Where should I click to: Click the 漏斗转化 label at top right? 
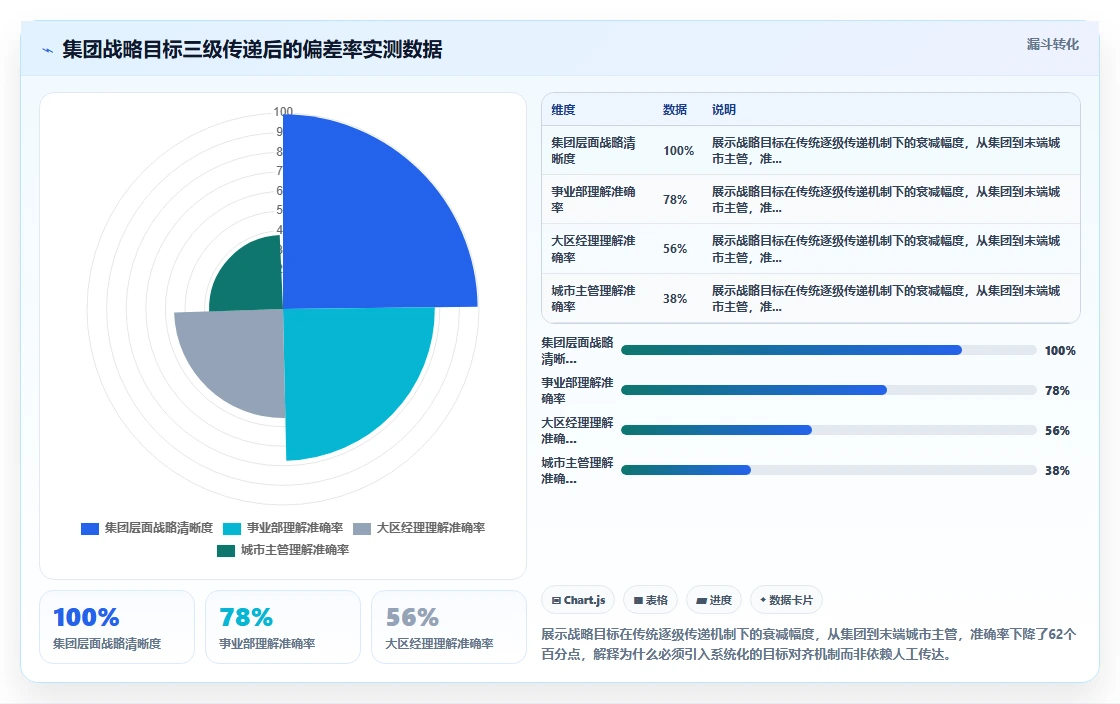1052,44
